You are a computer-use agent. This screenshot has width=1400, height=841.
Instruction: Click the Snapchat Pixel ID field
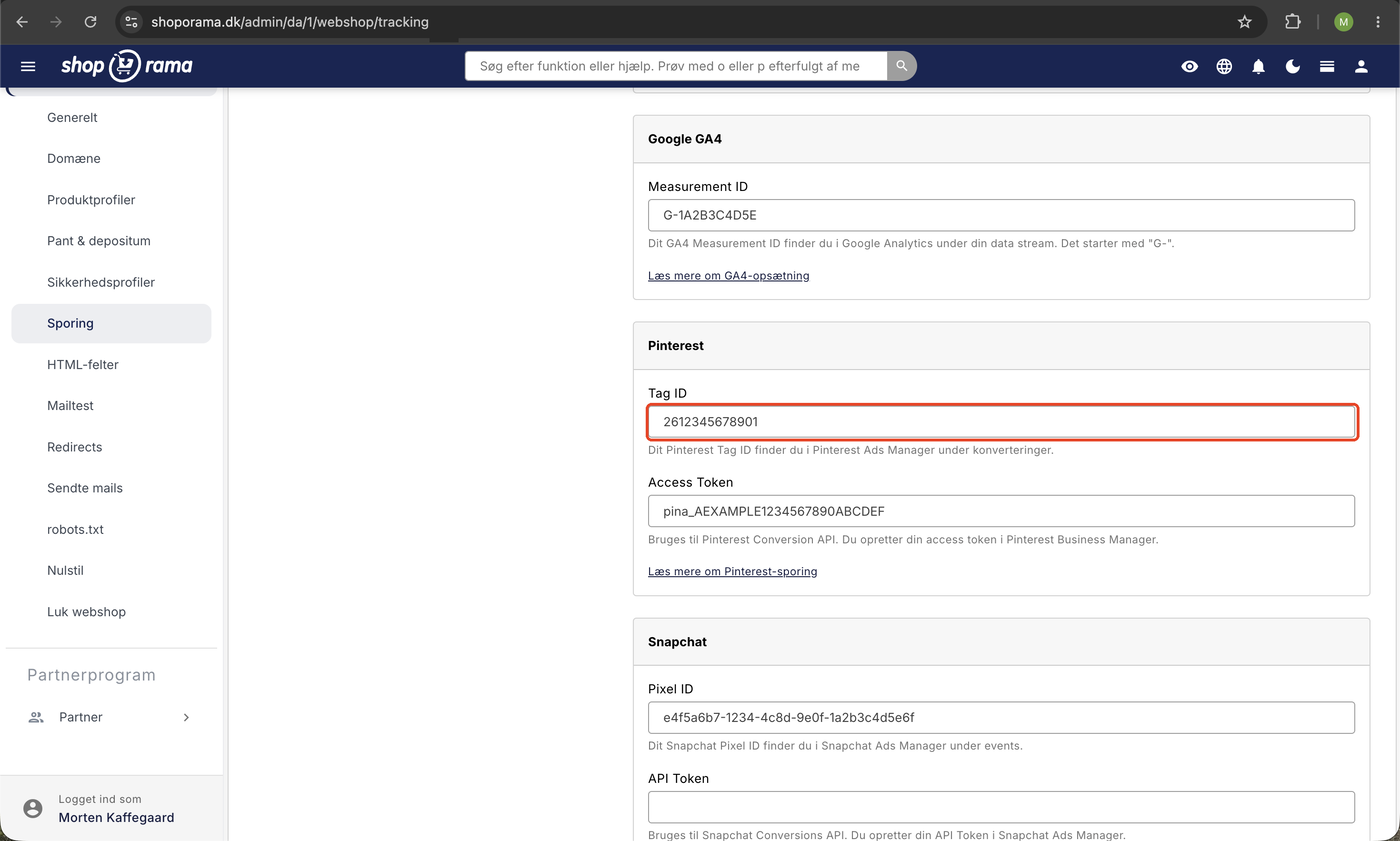[x=1001, y=717]
